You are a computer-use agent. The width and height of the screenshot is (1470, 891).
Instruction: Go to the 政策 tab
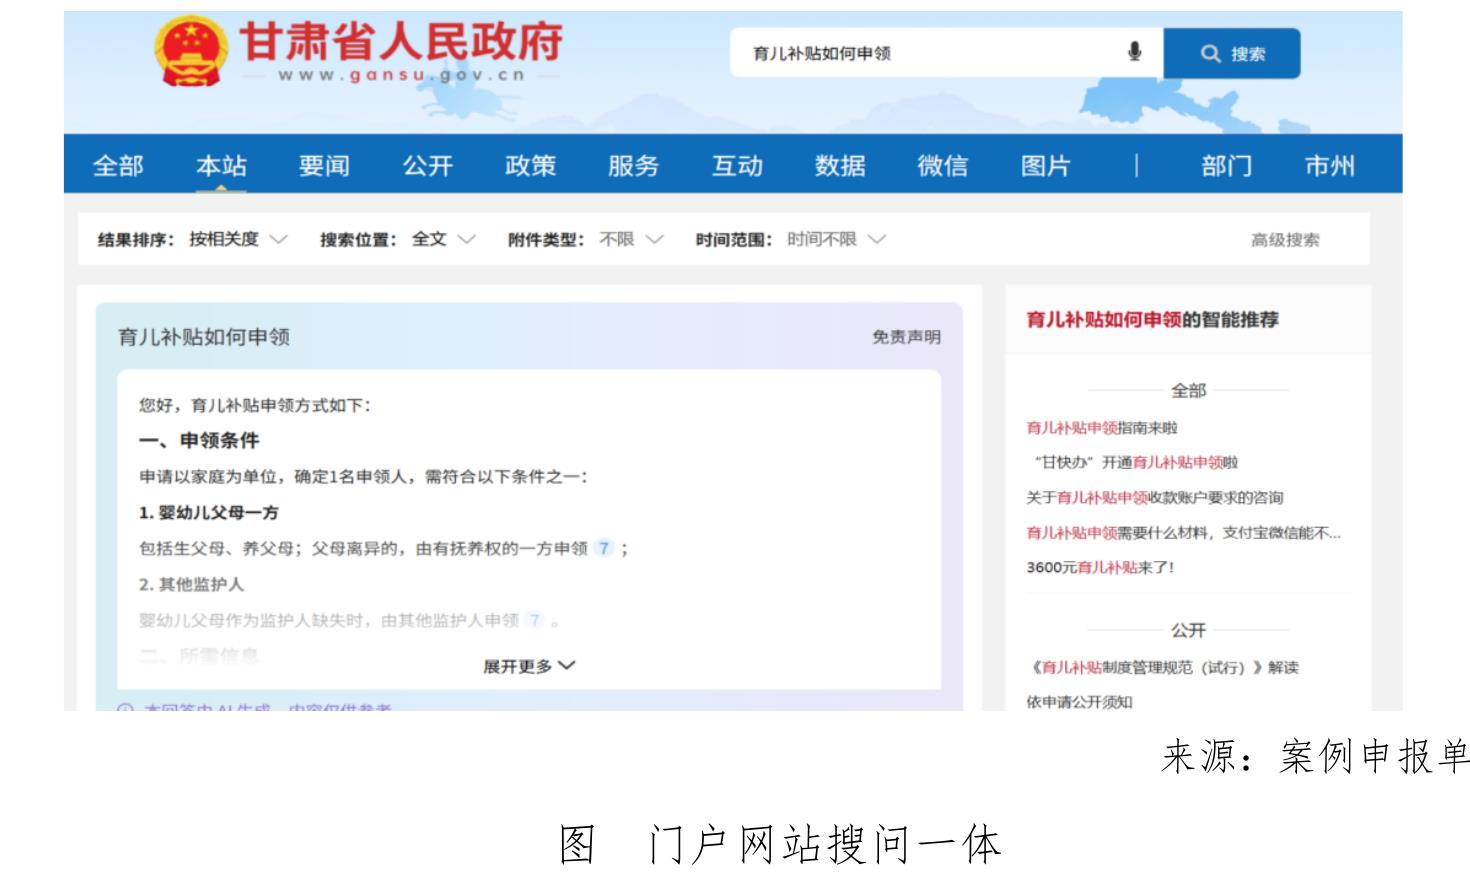pos(530,165)
